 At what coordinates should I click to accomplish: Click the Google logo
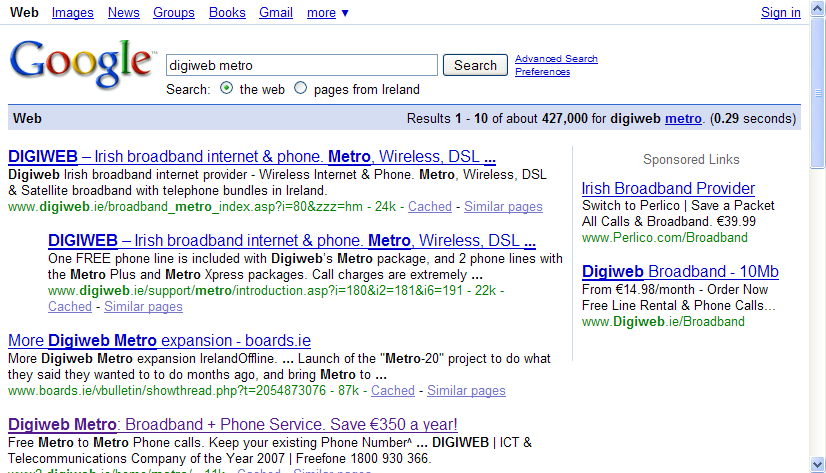pyautogui.click(x=83, y=64)
